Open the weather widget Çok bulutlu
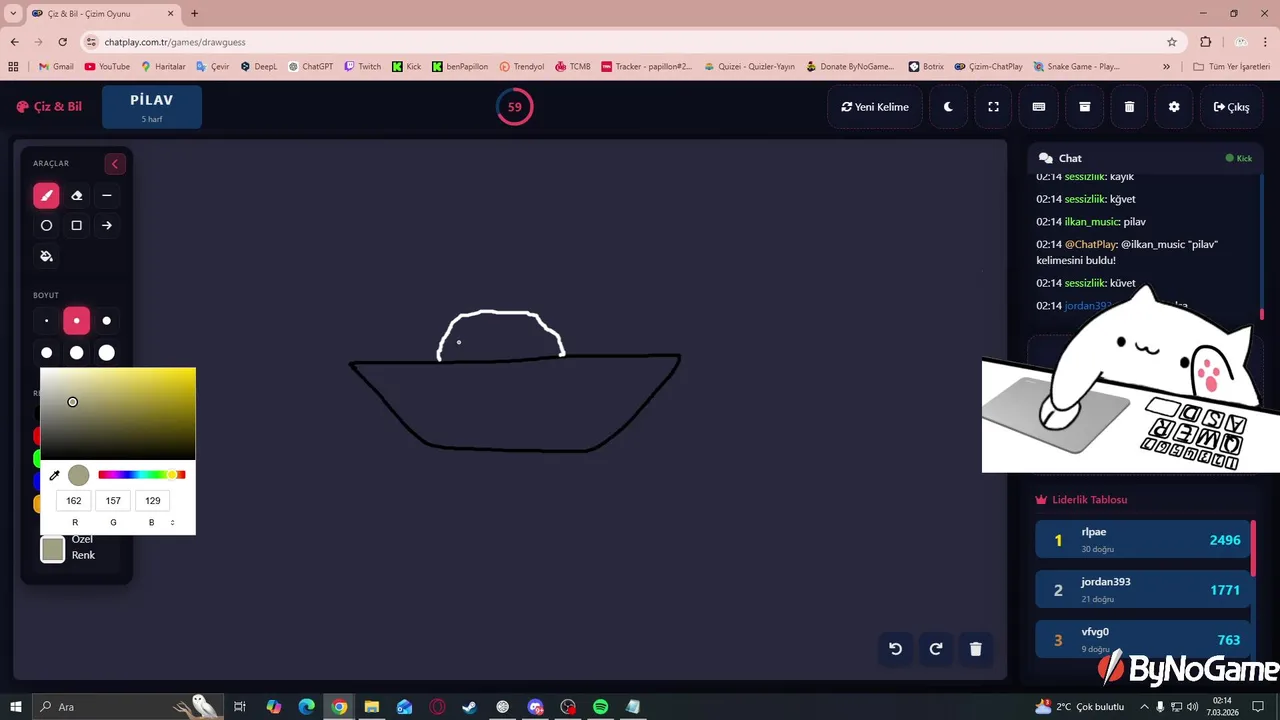 pyautogui.click(x=1079, y=707)
